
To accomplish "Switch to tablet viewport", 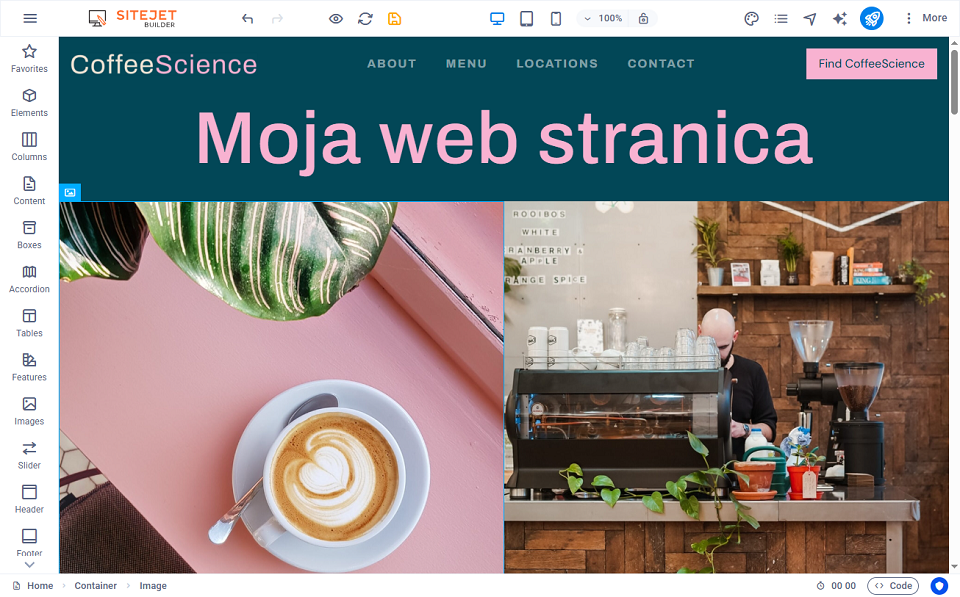I will (526, 18).
